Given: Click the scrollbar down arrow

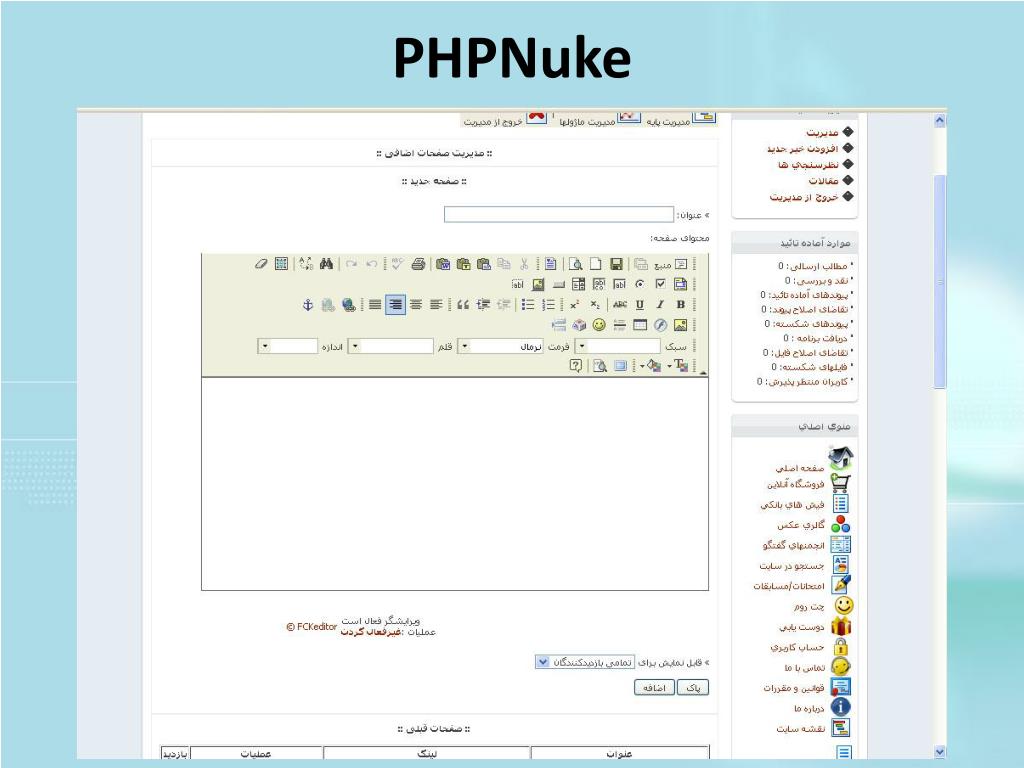Looking at the screenshot, I should tap(940, 752).
